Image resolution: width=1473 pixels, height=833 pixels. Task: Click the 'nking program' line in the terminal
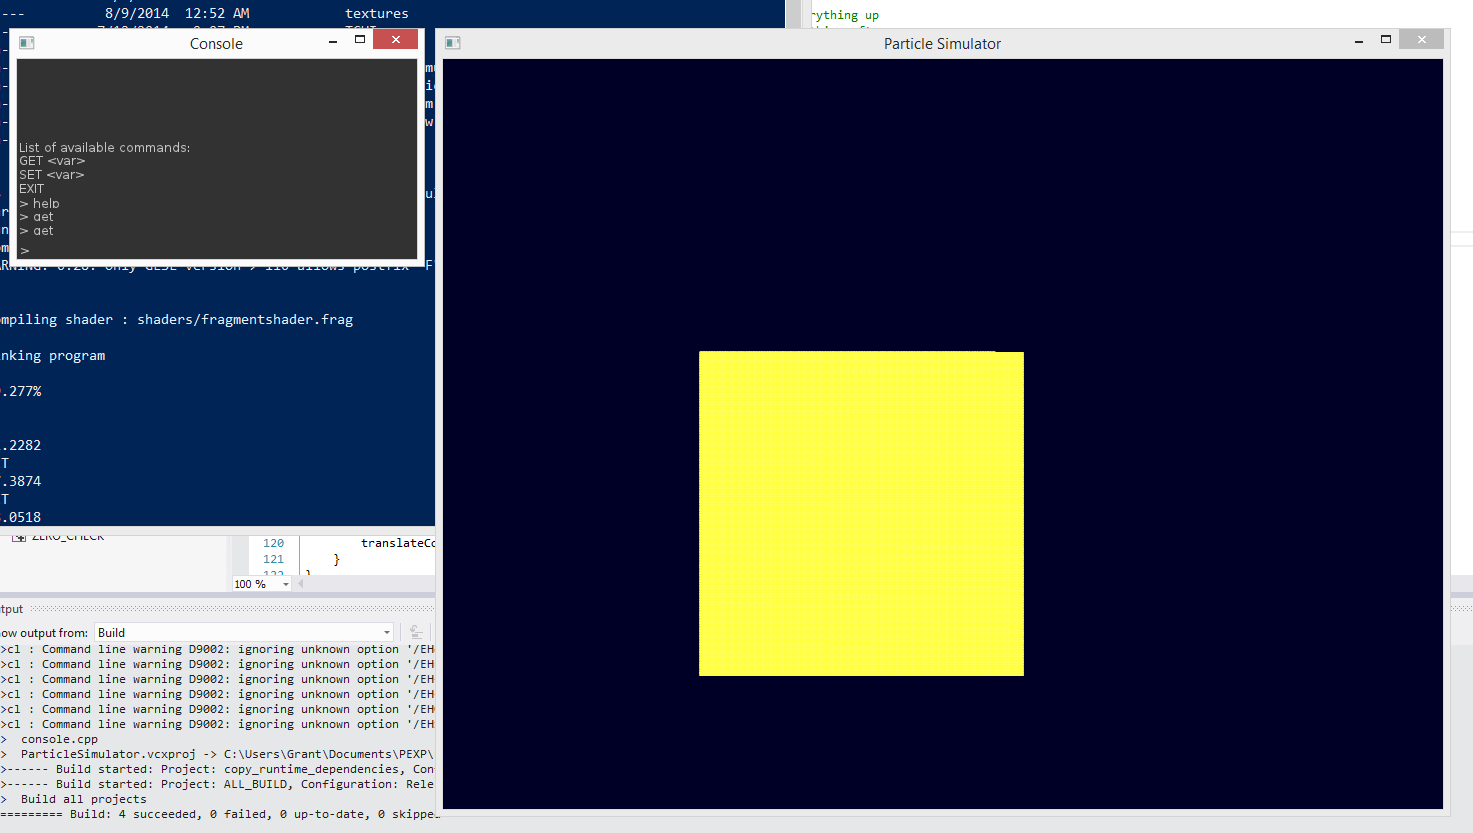(x=52, y=356)
